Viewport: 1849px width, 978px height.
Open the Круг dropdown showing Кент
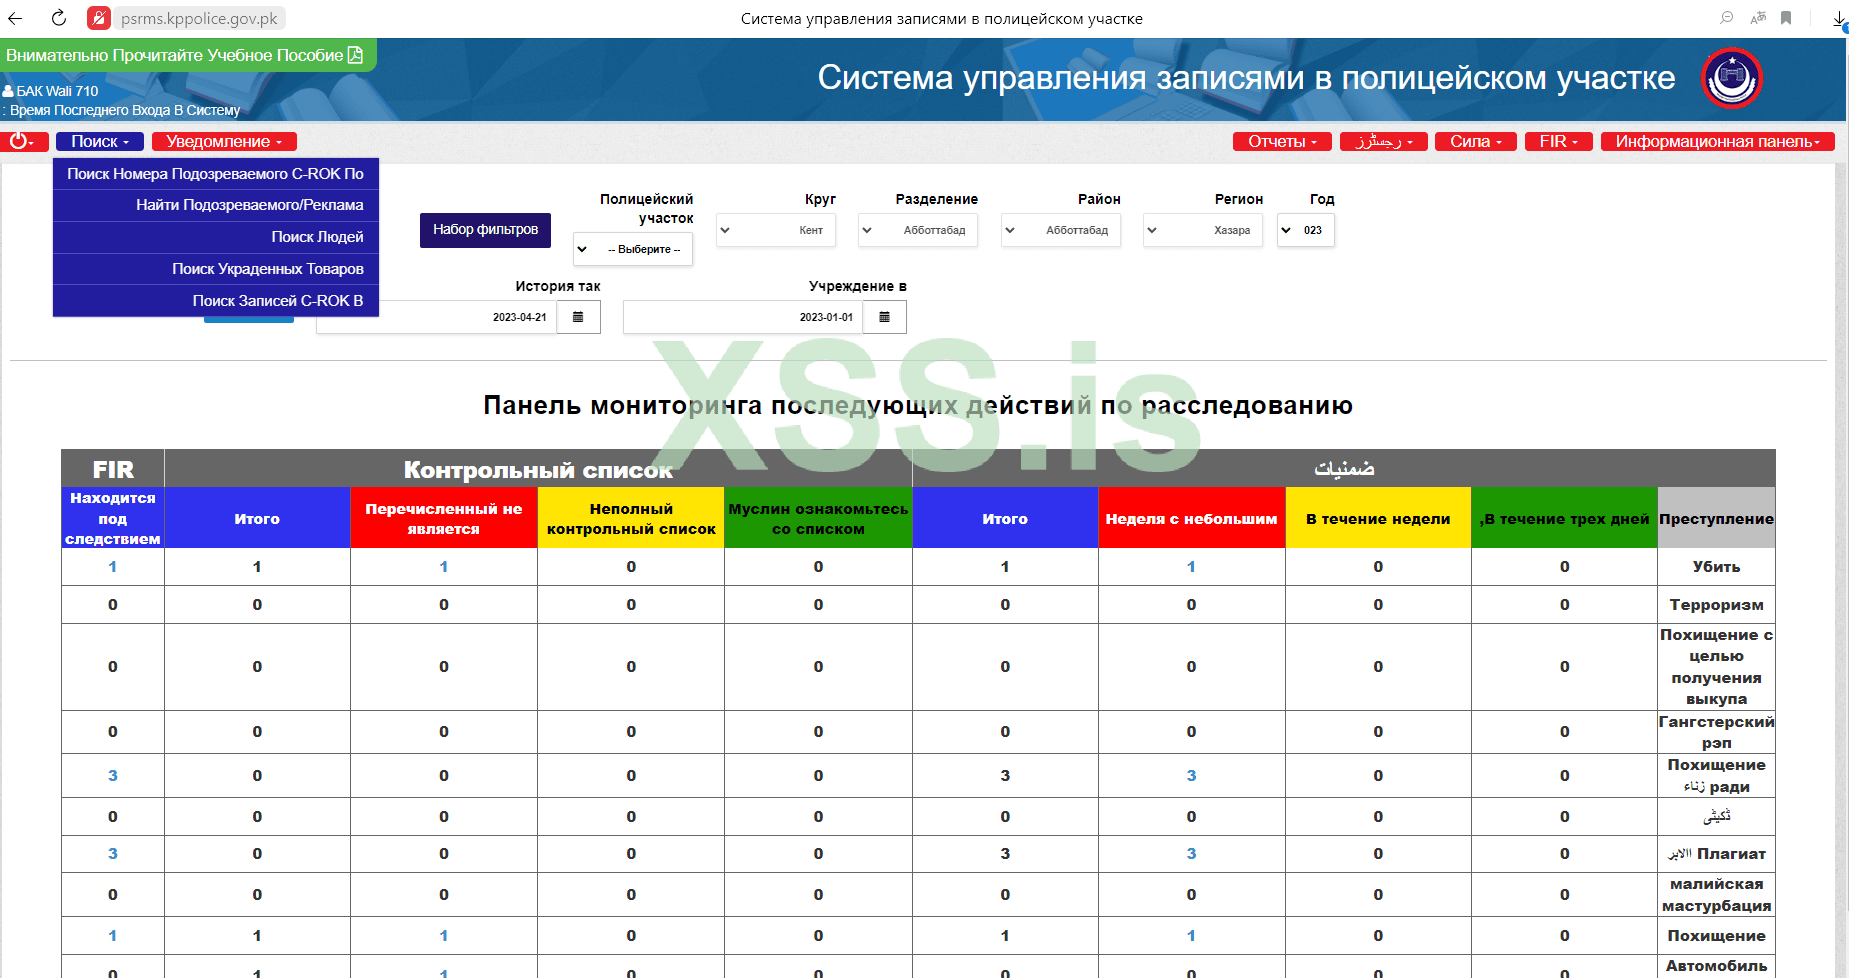tap(776, 230)
